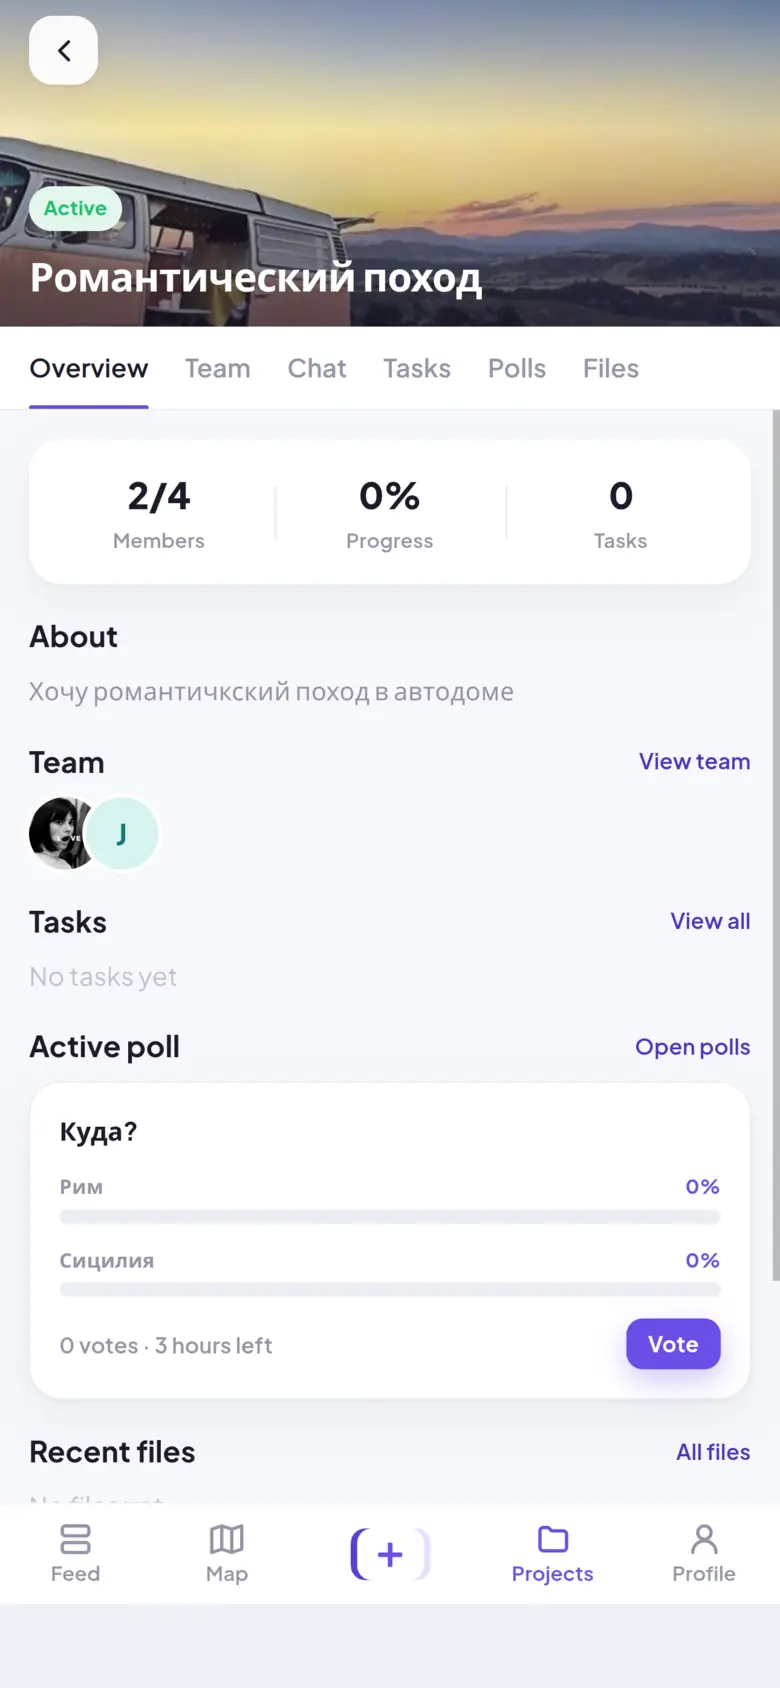780x1688 pixels.
Task: Click the View team link
Action: pyautogui.click(x=694, y=761)
